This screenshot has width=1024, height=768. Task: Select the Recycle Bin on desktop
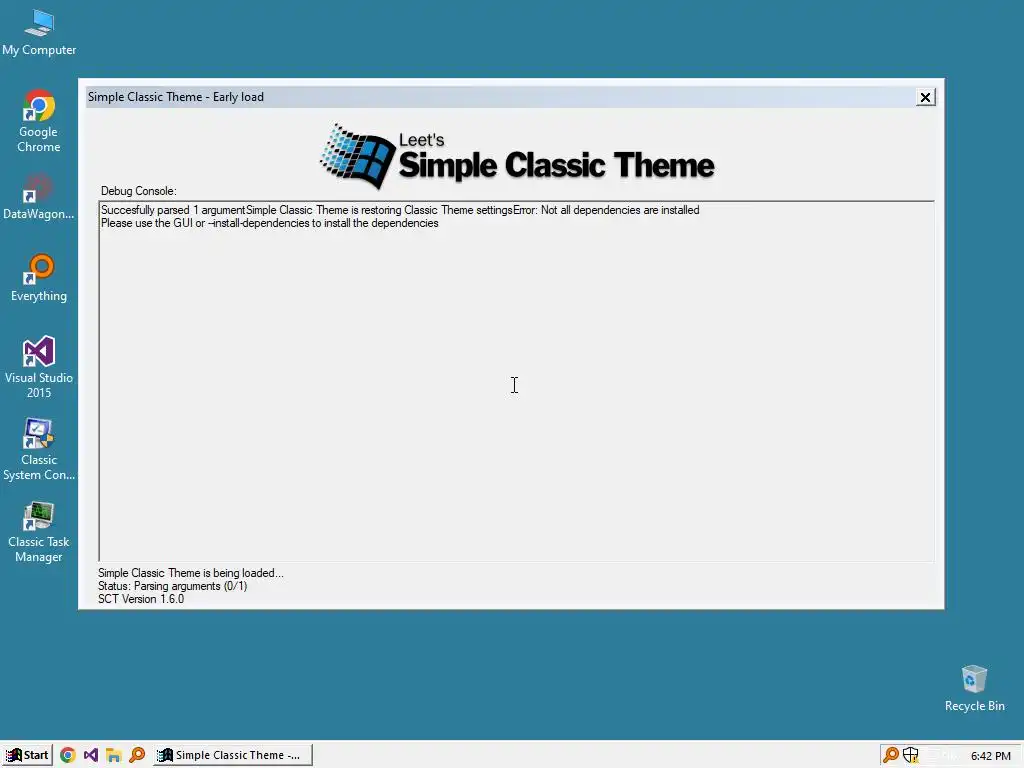[974, 688]
